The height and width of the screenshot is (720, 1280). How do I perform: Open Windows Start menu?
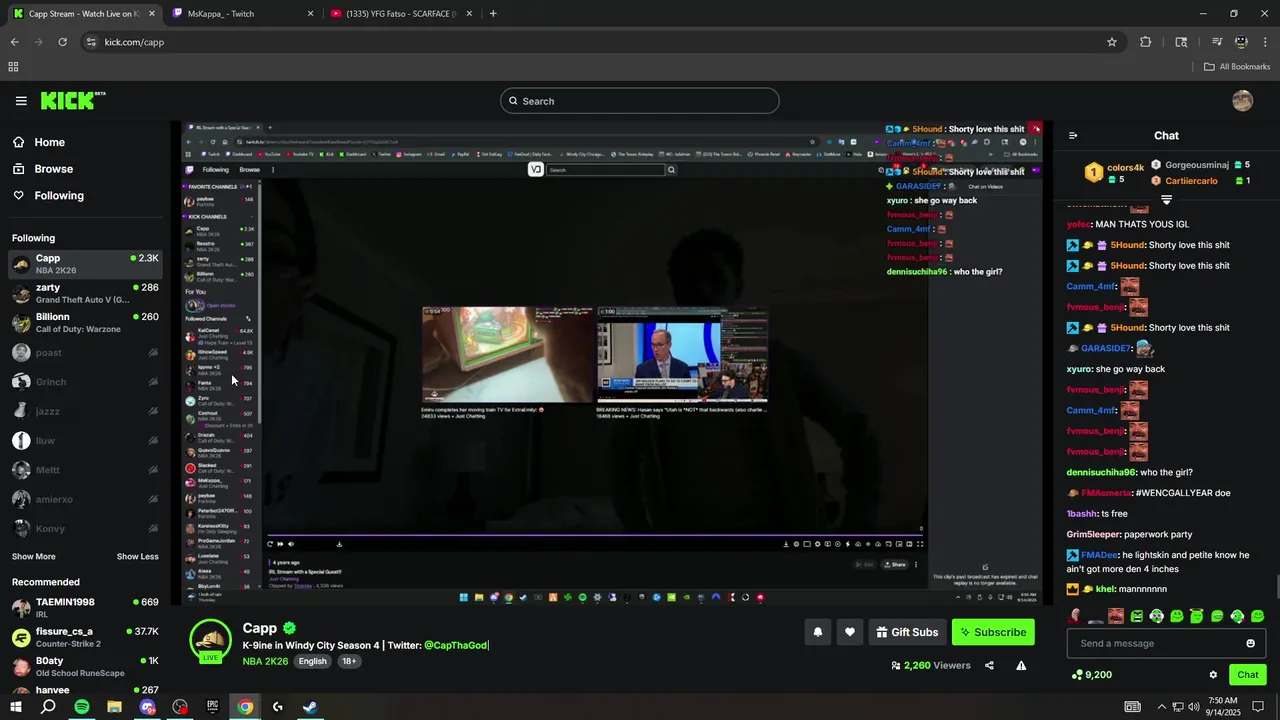16,707
